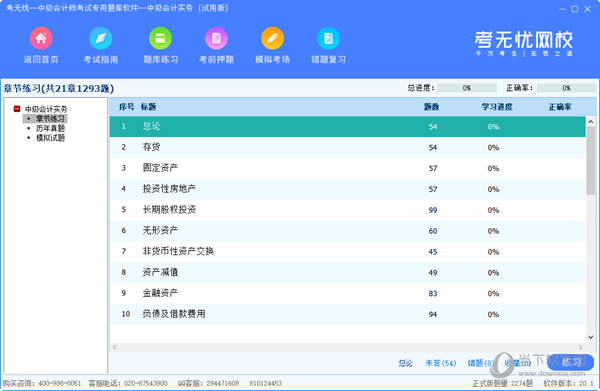Screen dimensions: 600x391
Task: Click the 返回首页 home icon
Action: [41, 38]
